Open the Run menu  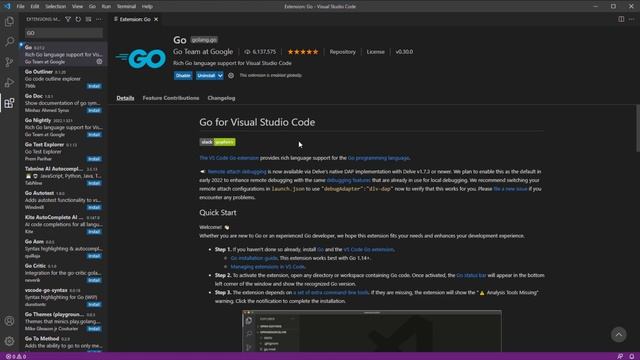pos(106,7)
